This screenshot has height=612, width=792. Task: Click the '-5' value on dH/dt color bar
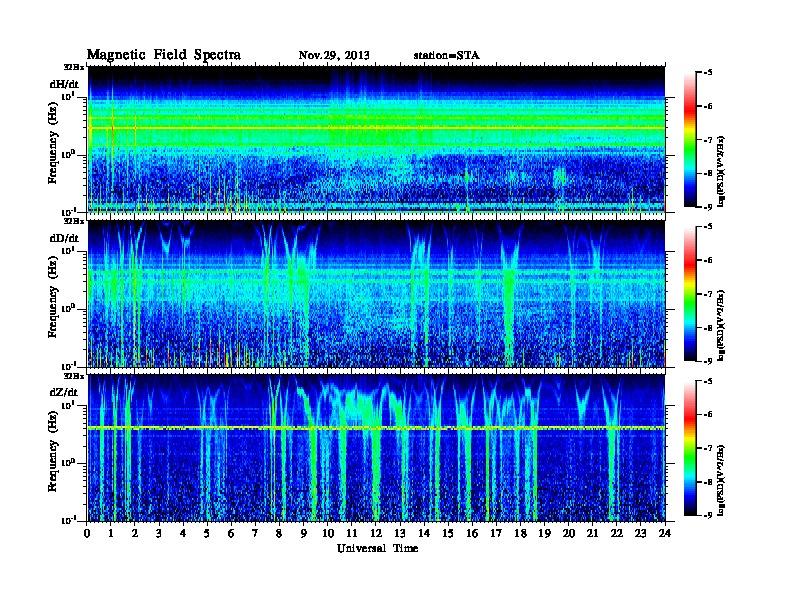click(708, 73)
